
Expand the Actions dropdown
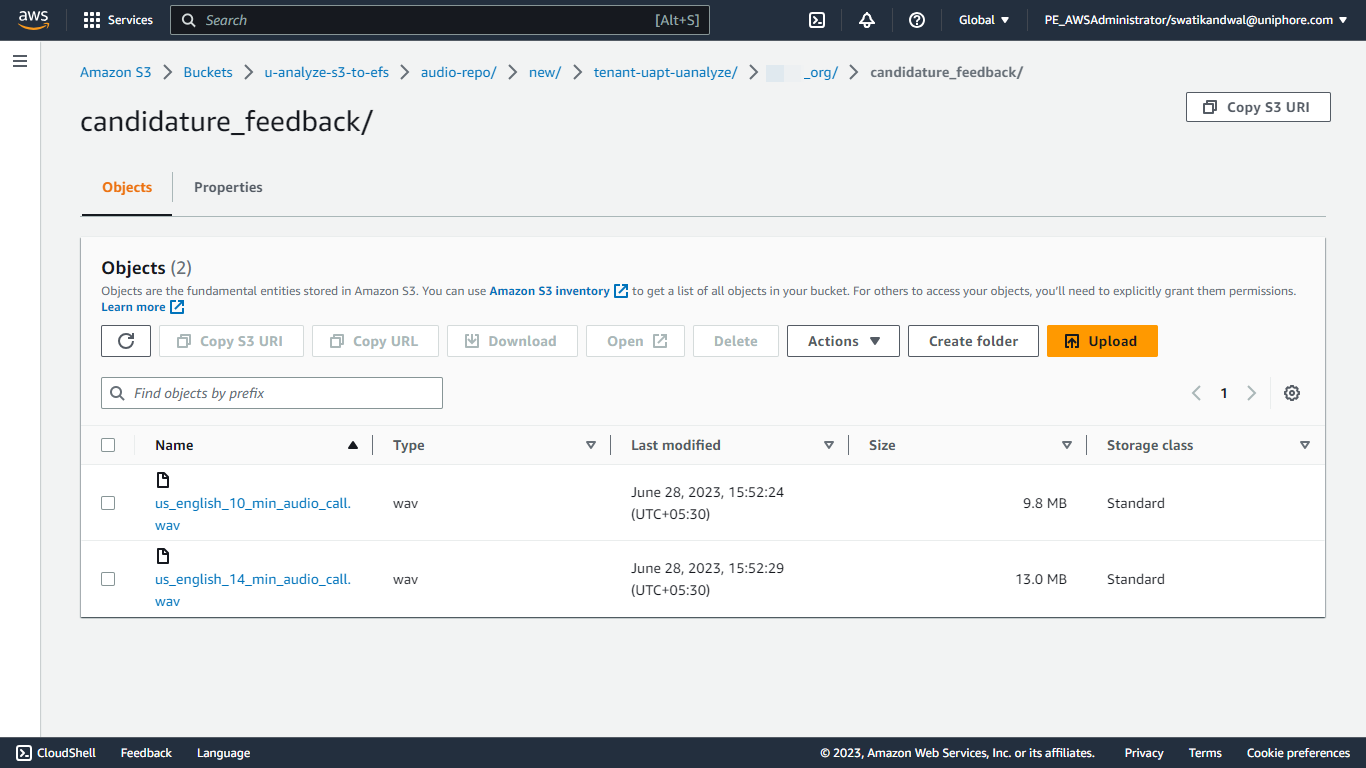(x=843, y=341)
